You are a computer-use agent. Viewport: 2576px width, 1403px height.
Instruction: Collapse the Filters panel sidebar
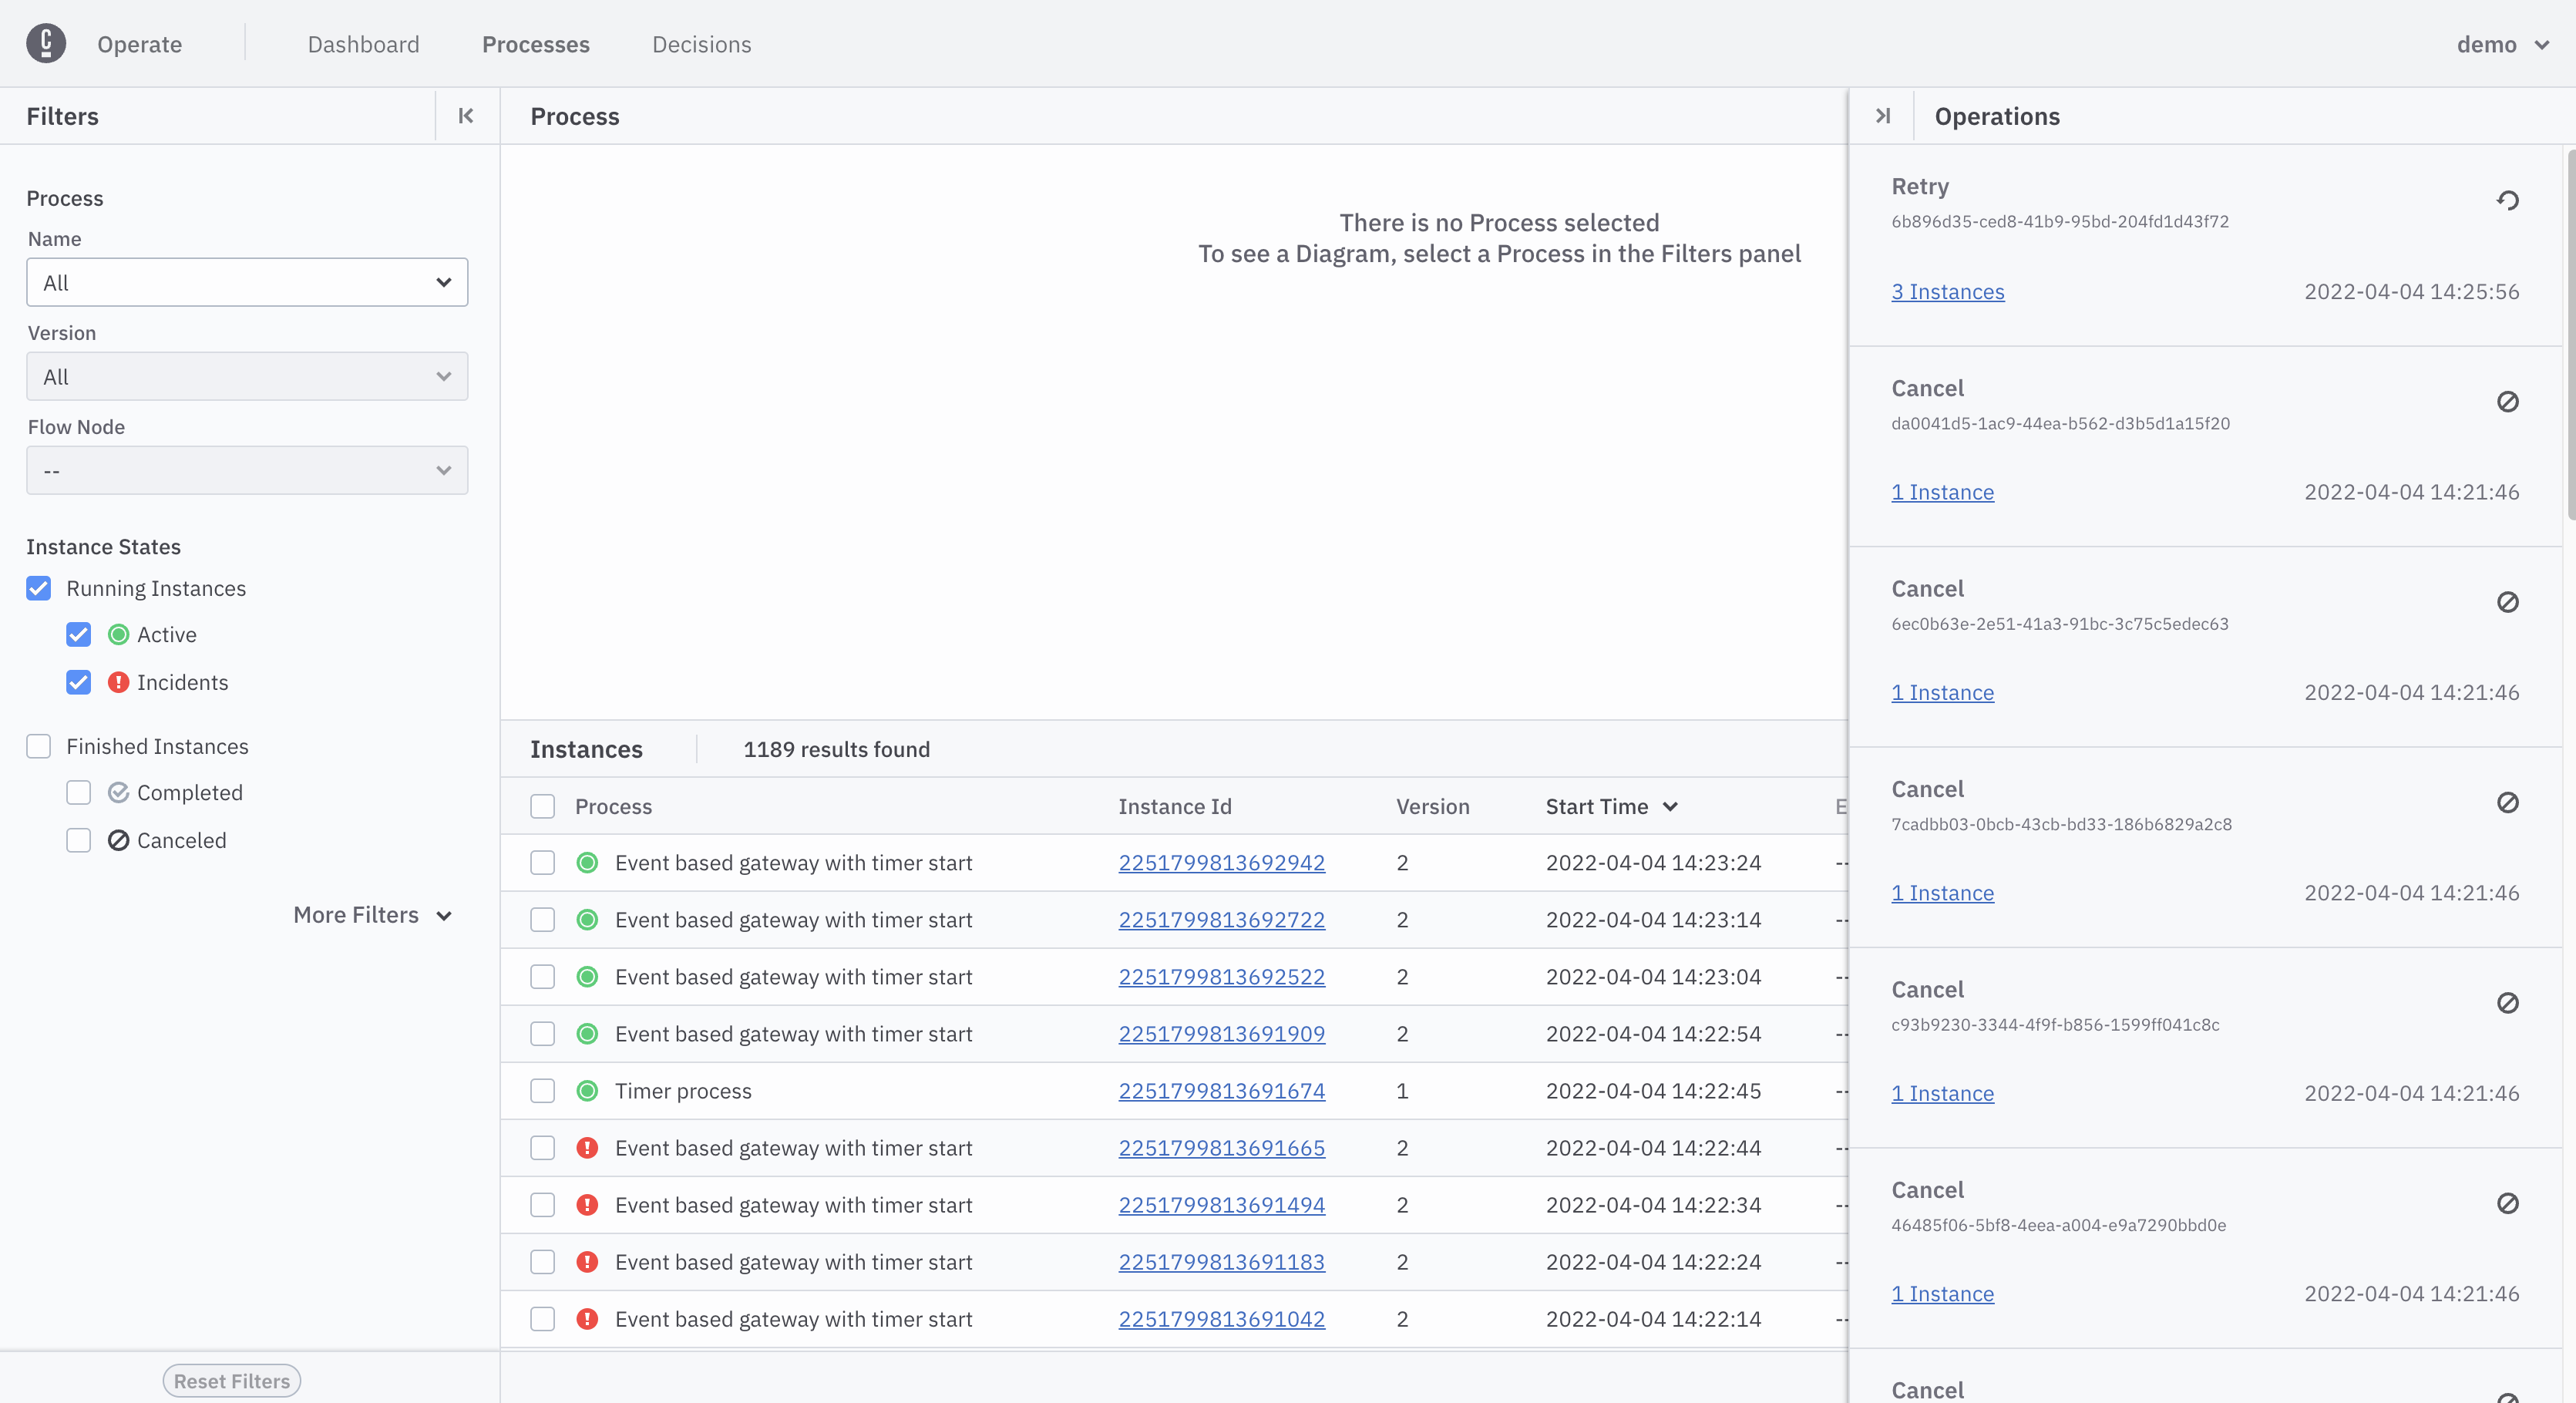coord(466,116)
